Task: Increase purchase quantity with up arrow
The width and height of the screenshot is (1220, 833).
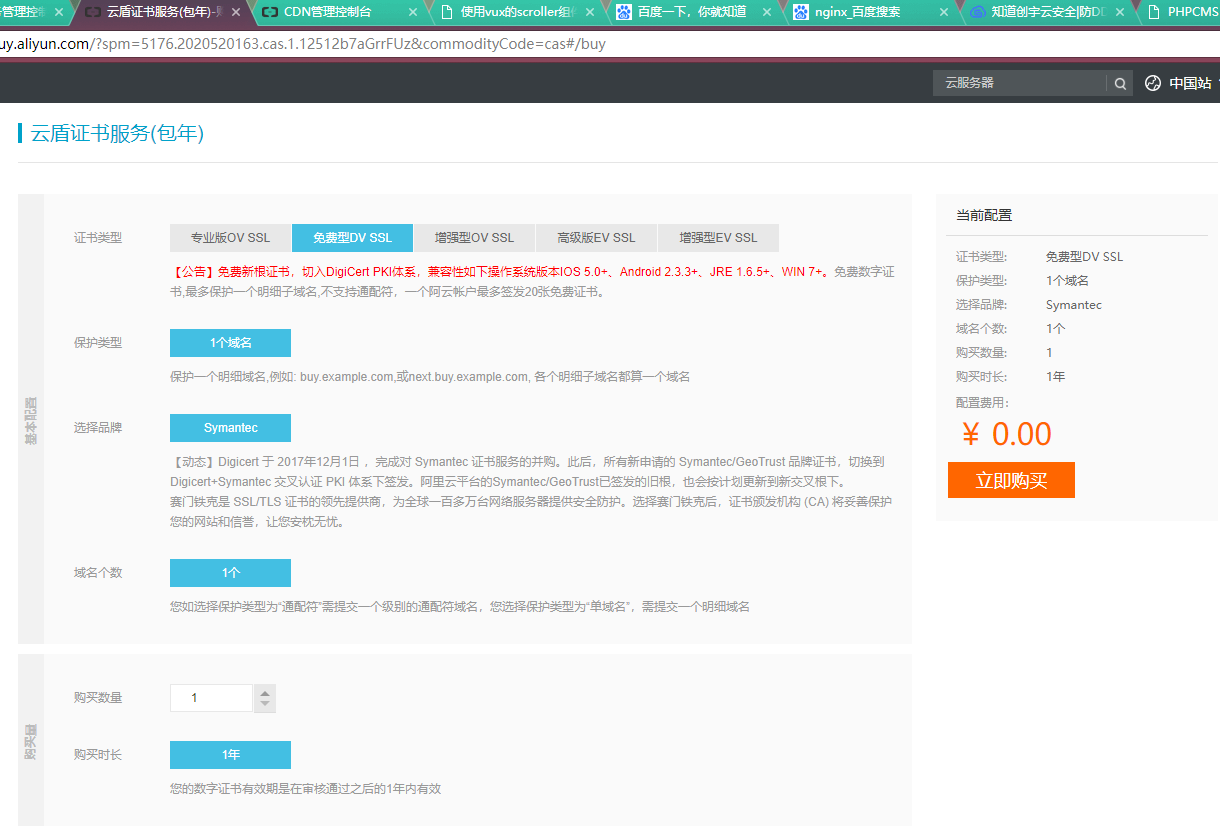Action: (x=265, y=691)
